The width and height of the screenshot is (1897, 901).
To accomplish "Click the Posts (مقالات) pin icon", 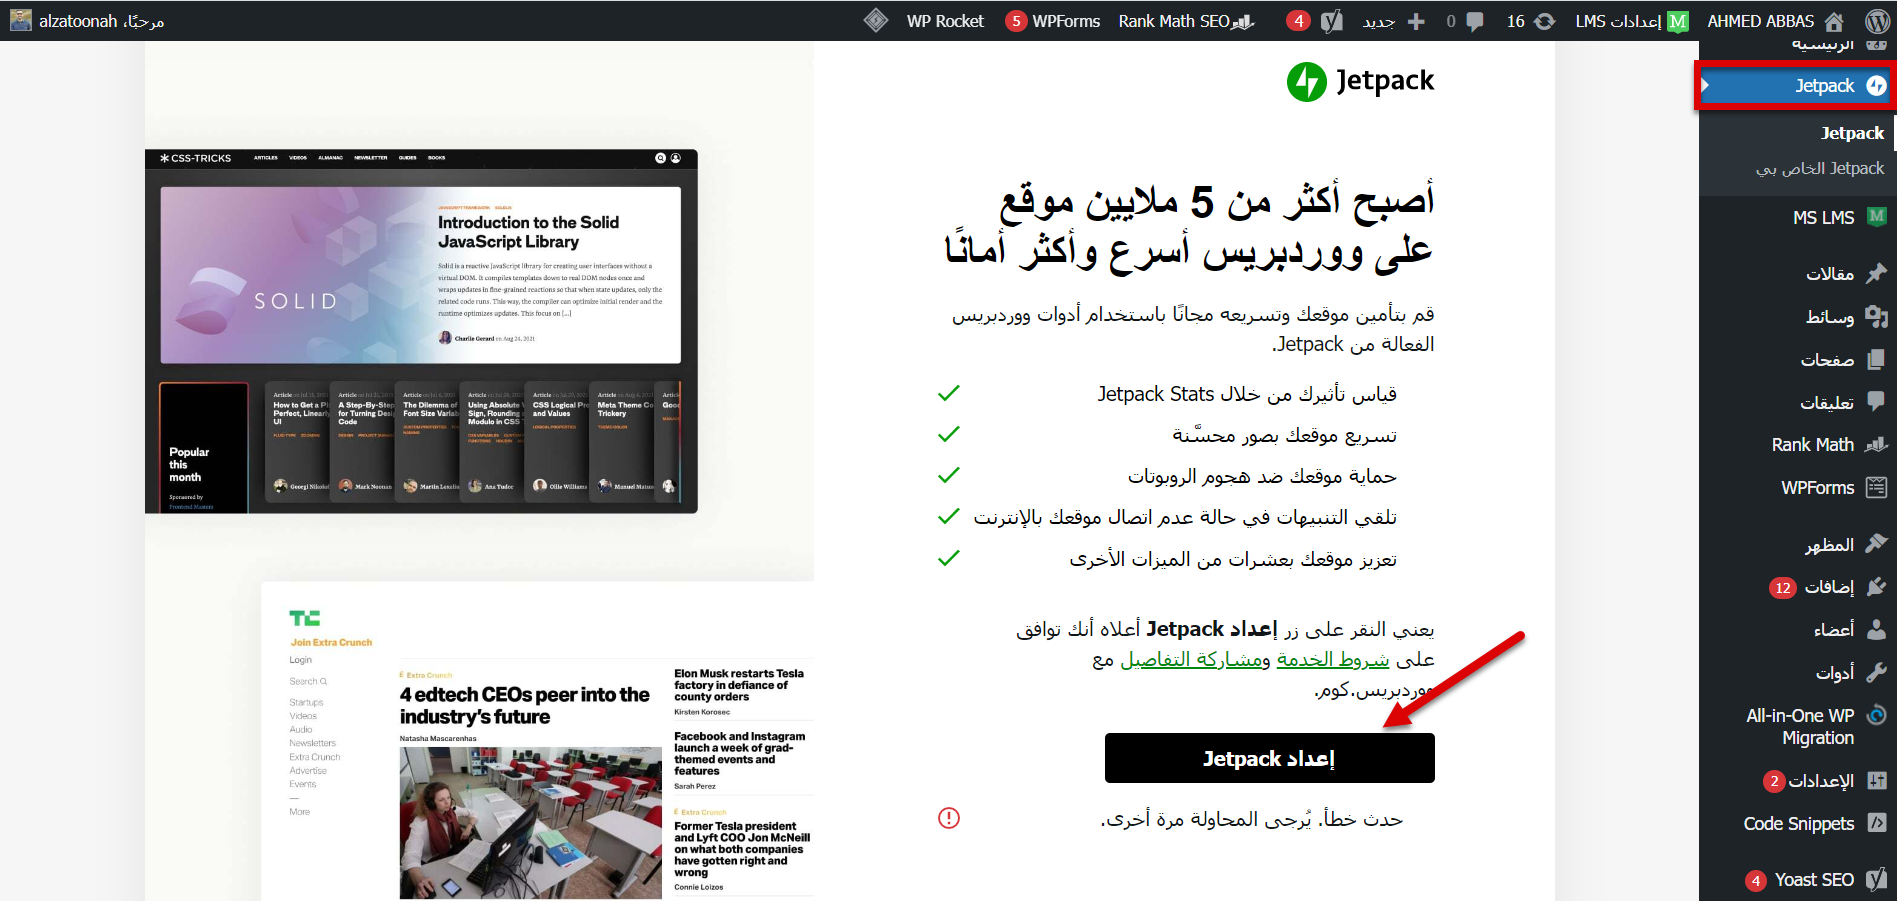I will 1877,273.
